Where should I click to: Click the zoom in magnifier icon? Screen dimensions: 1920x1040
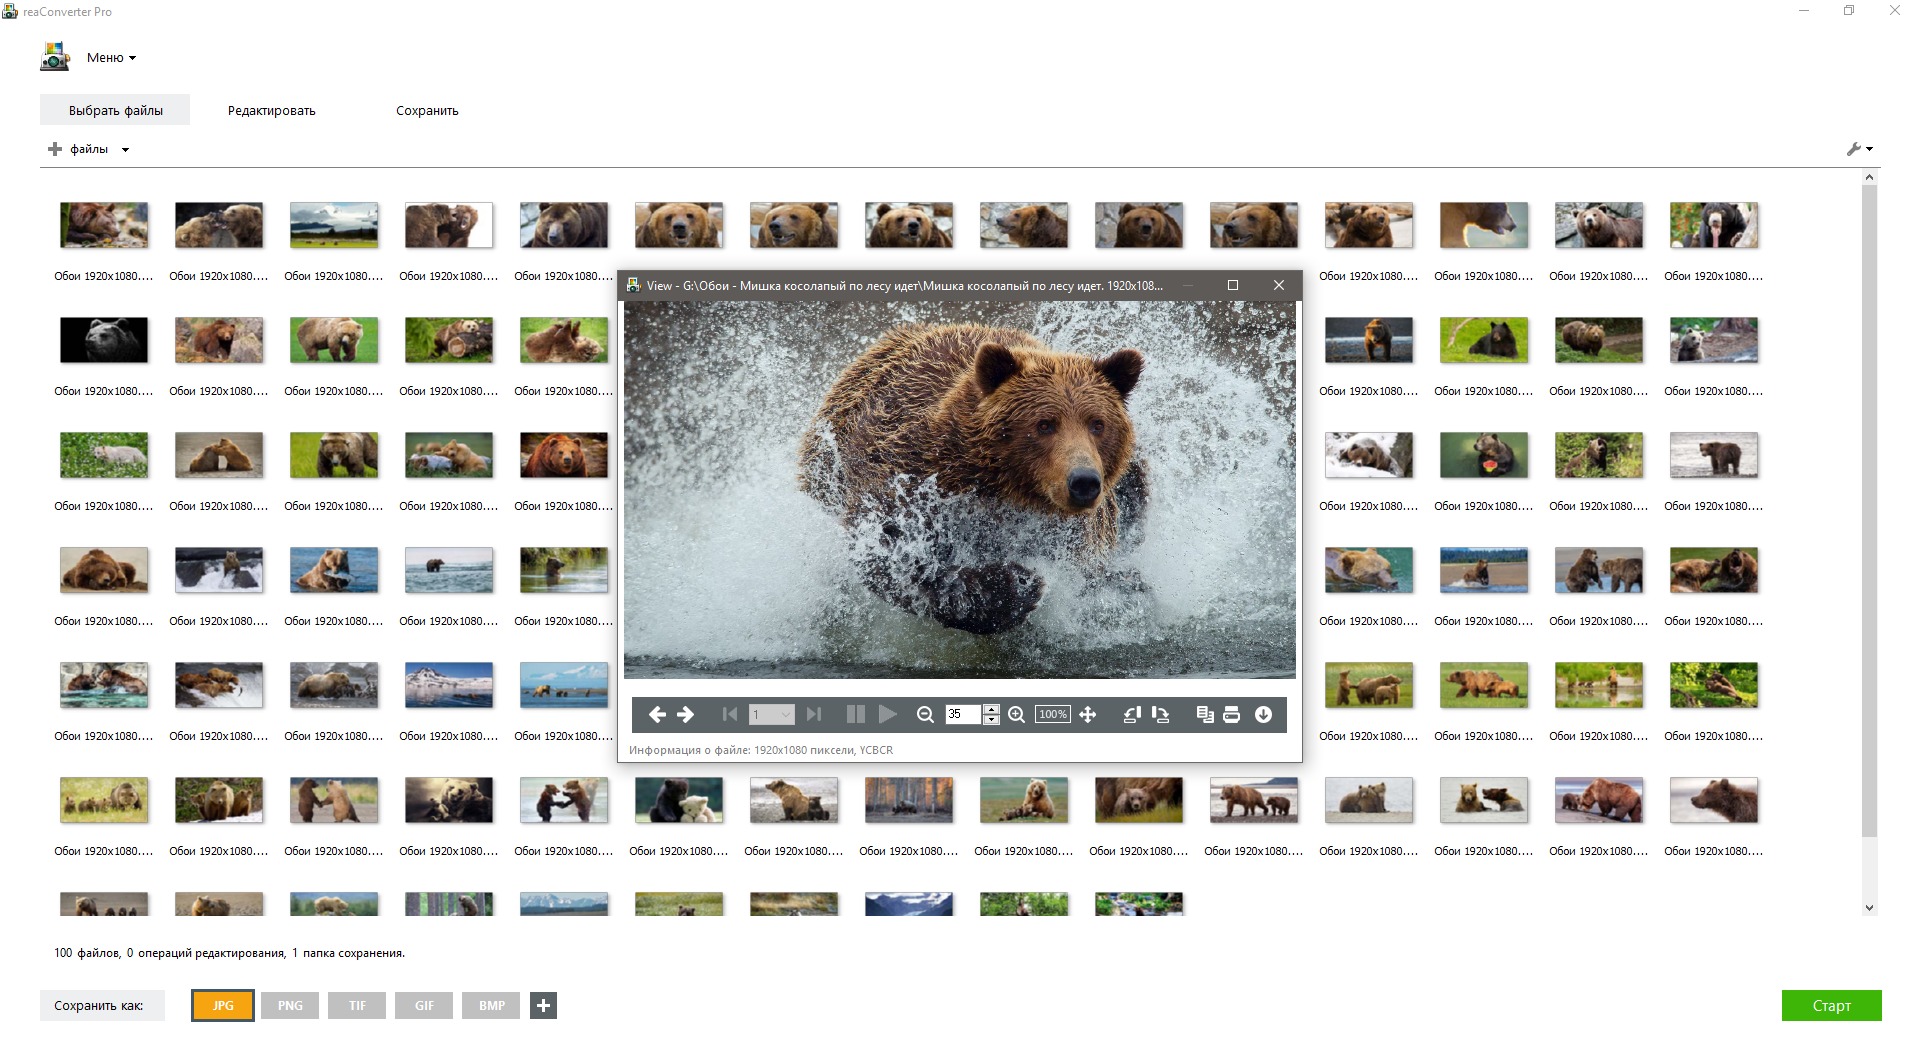(x=1016, y=714)
